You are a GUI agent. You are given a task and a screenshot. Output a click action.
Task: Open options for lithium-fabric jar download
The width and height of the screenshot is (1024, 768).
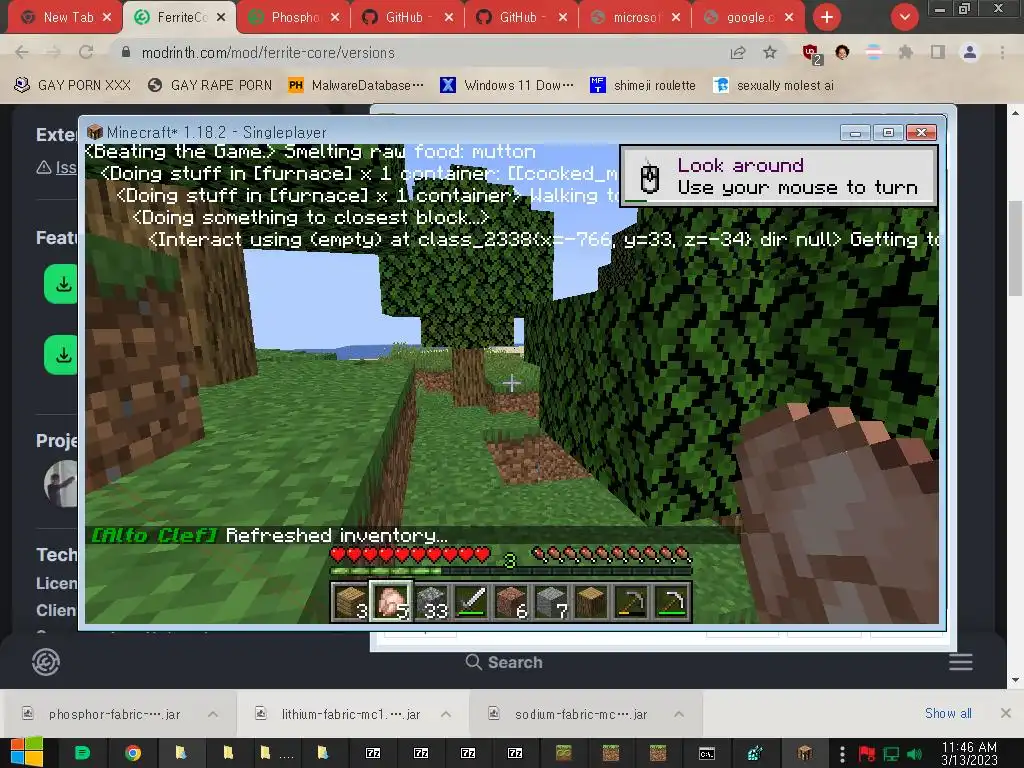tap(446, 714)
